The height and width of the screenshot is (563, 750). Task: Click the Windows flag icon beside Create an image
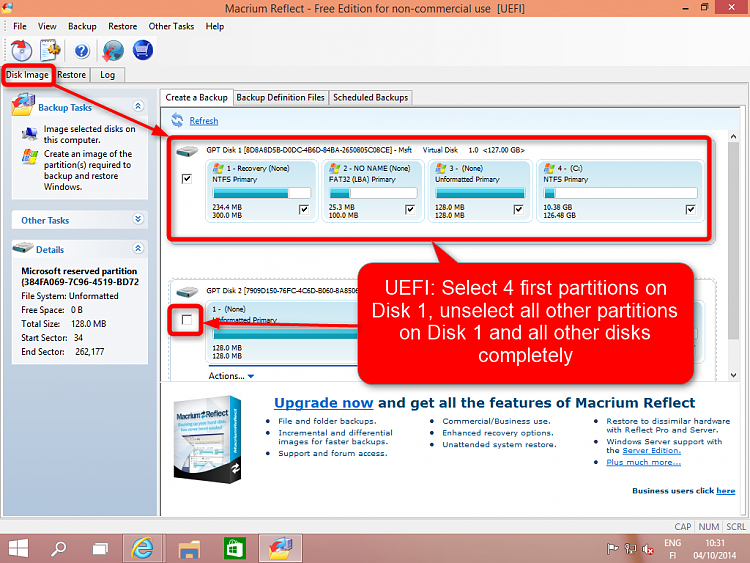coord(30,156)
